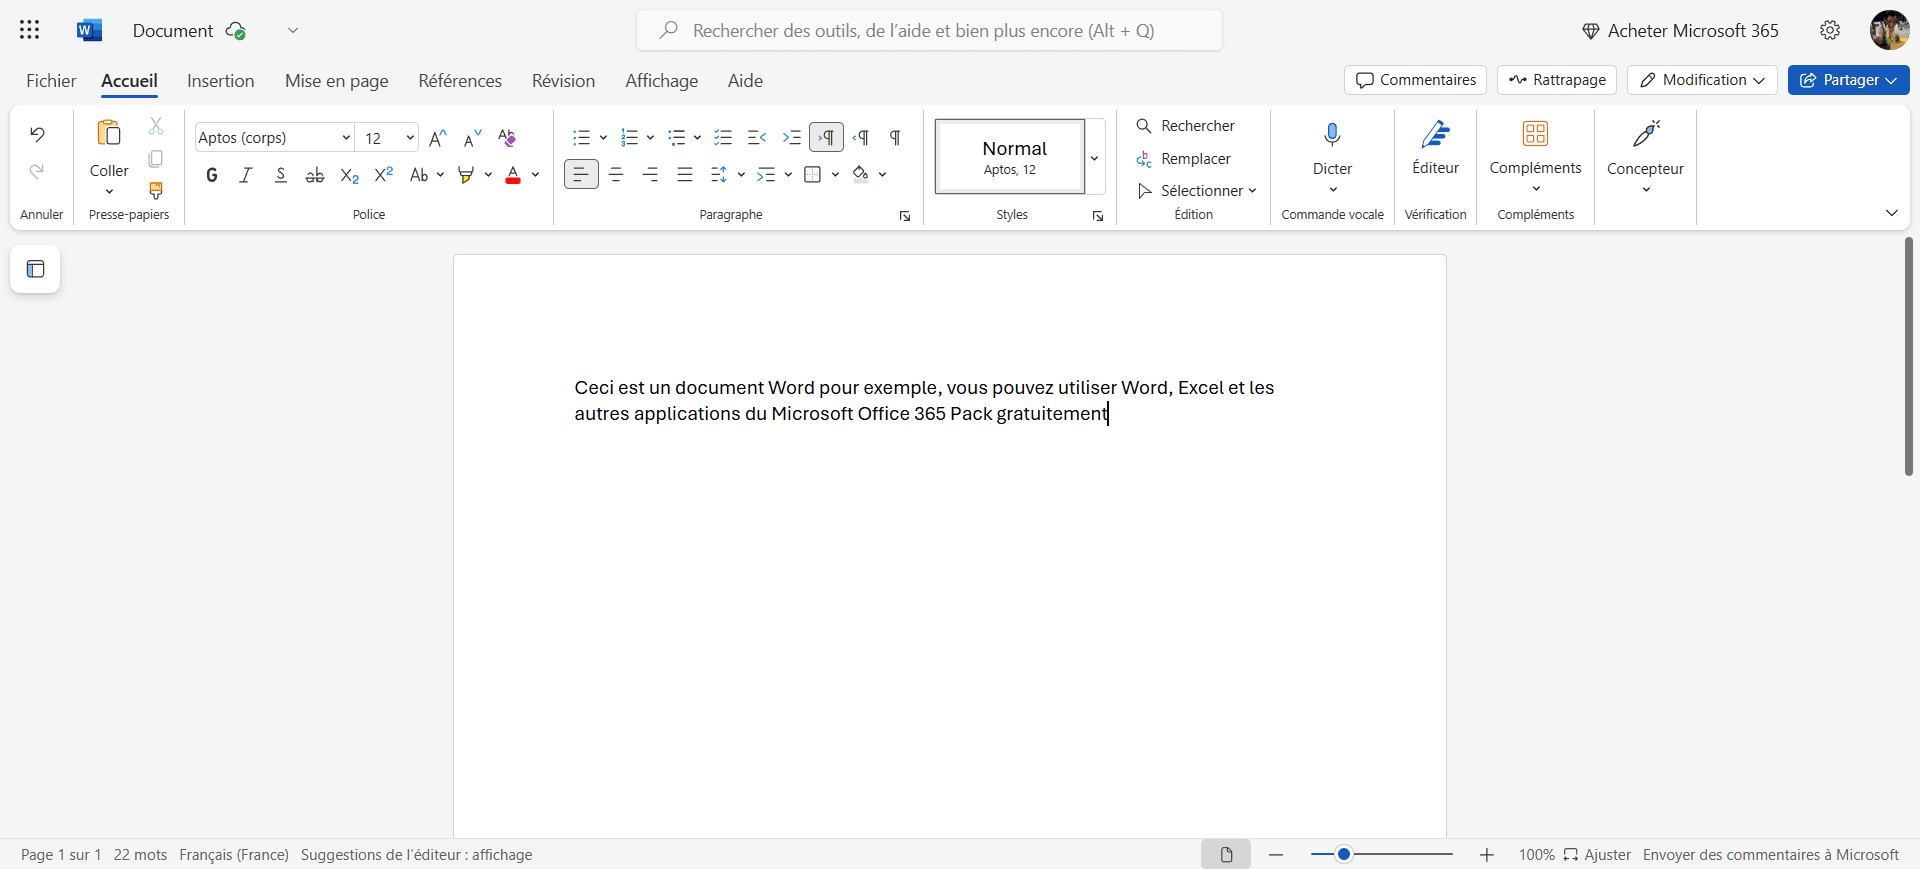Click Acheter Microsoft 365
The height and width of the screenshot is (869, 1920).
1680,31
